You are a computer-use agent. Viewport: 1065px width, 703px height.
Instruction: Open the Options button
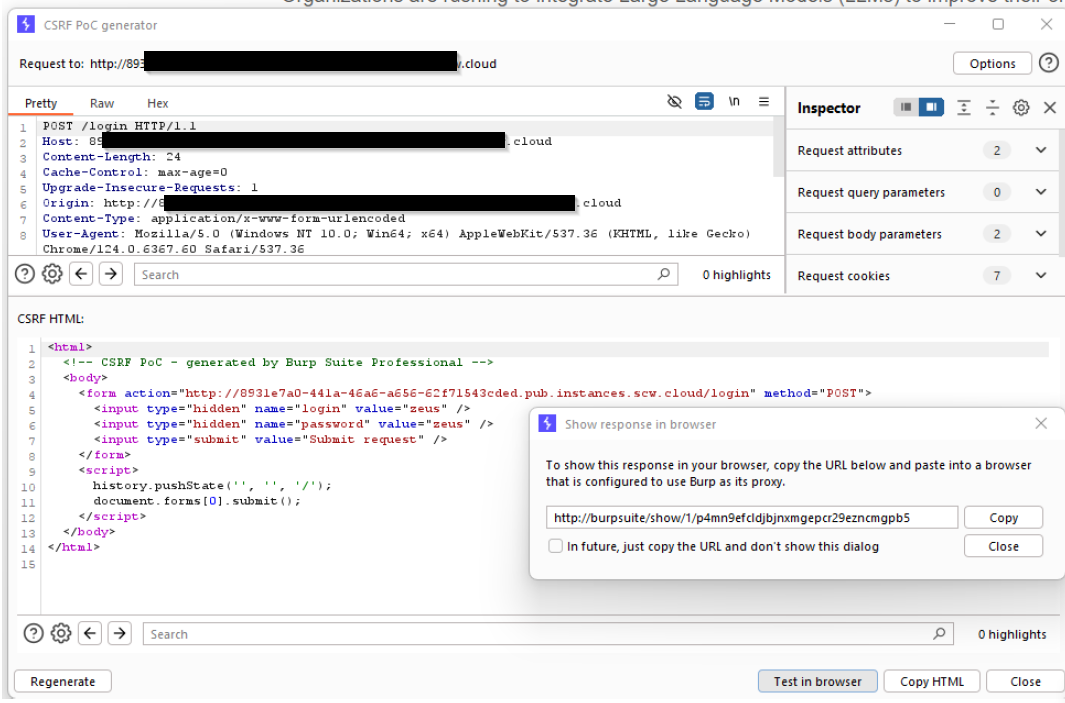992,63
